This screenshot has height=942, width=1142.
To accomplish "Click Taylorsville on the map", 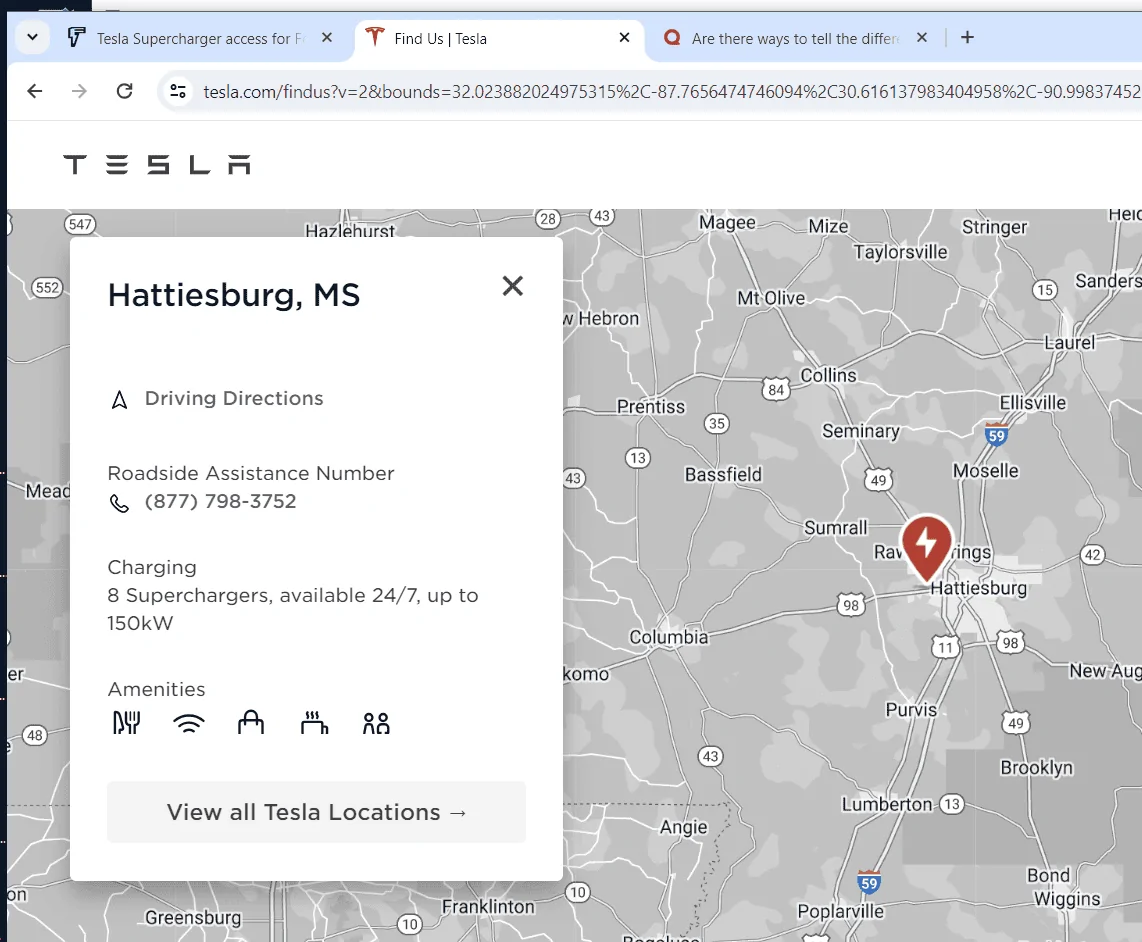I will pos(900,252).
